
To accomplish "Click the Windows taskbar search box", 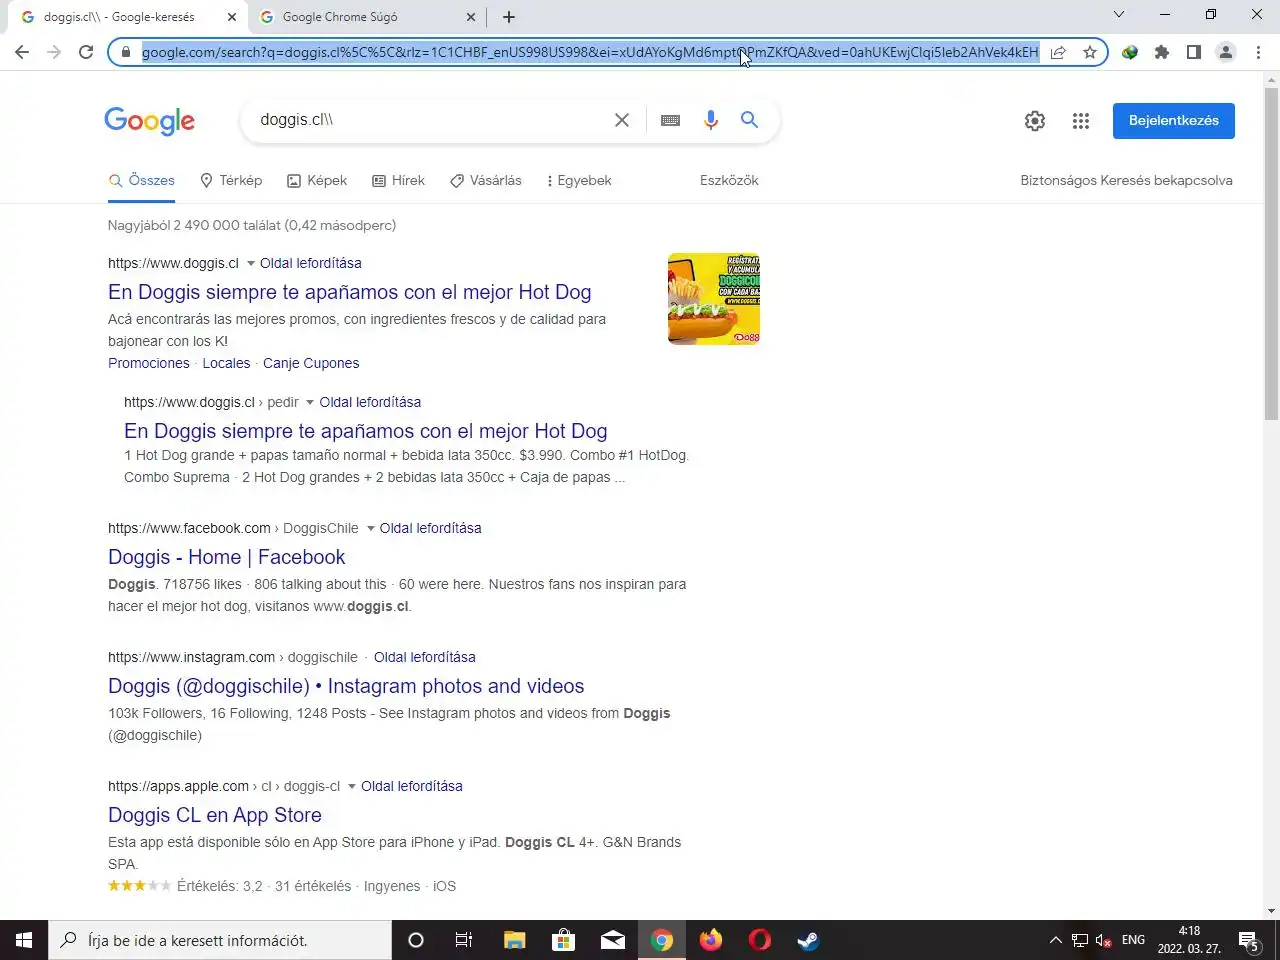I will pos(220,940).
